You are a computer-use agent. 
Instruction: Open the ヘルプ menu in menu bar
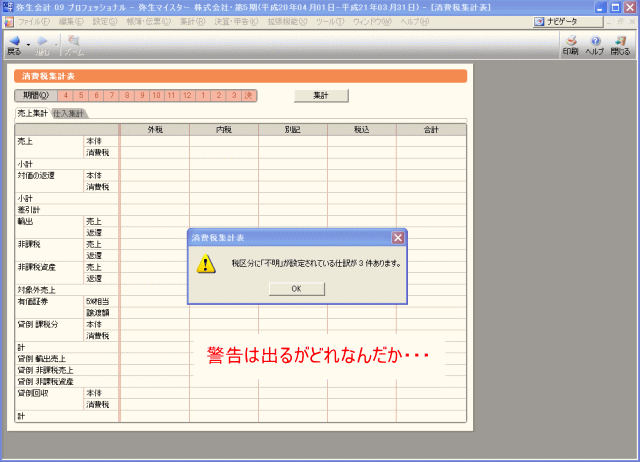pyautogui.click(x=414, y=22)
